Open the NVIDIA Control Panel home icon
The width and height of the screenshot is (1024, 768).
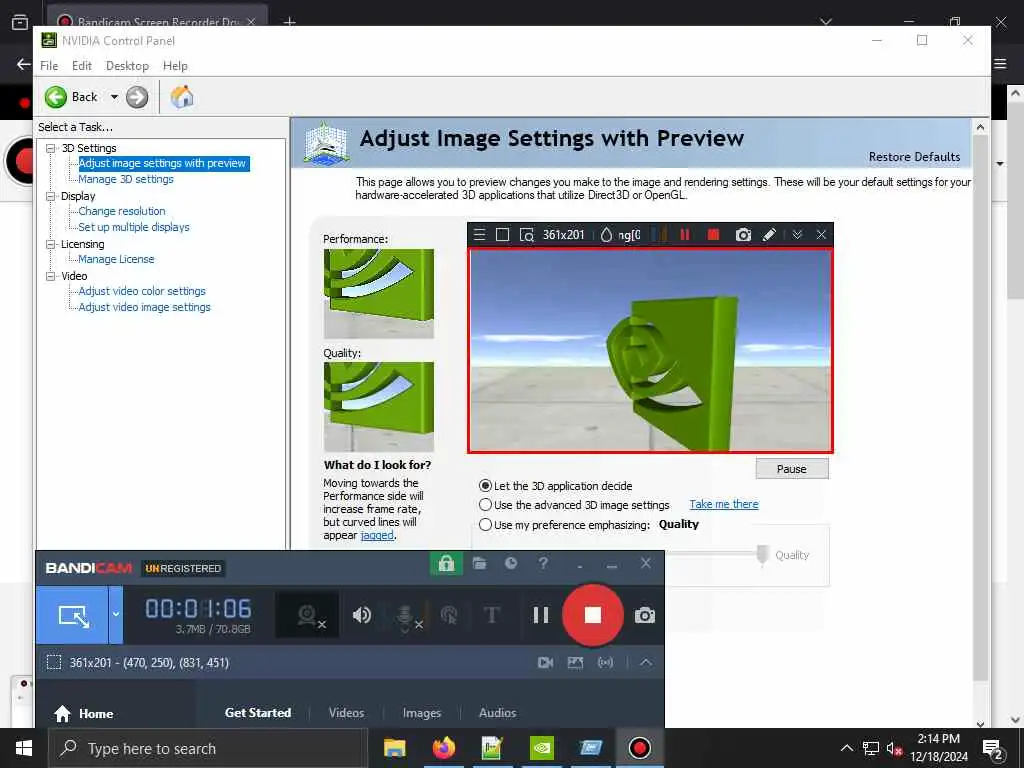[182, 97]
